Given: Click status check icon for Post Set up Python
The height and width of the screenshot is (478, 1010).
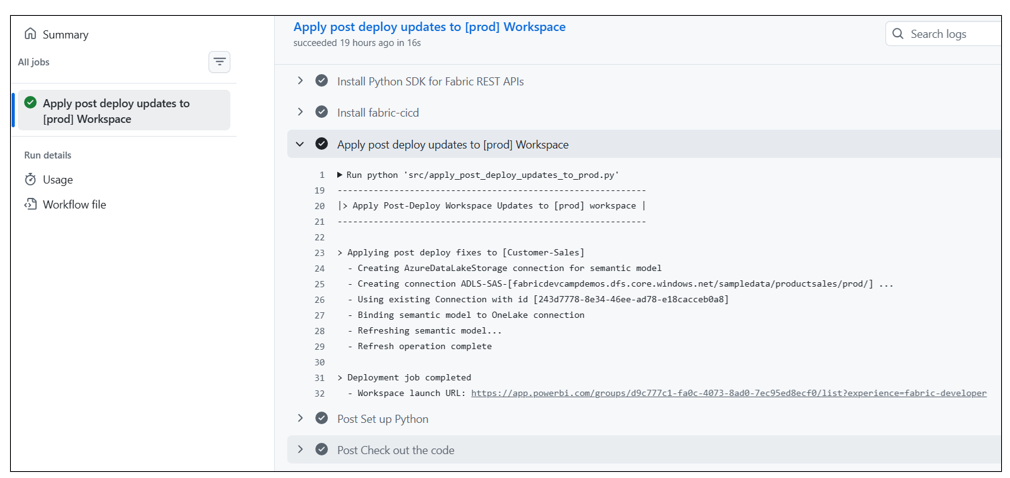Looking at the screenshot, I should click(321, 419).
